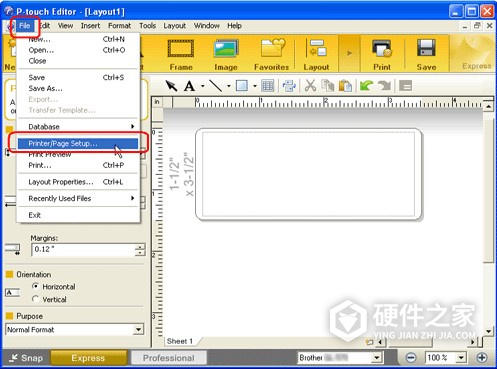Screen dimensions: 497x369
Task: Undo with the green arrow icon
Action: [366, 86]
